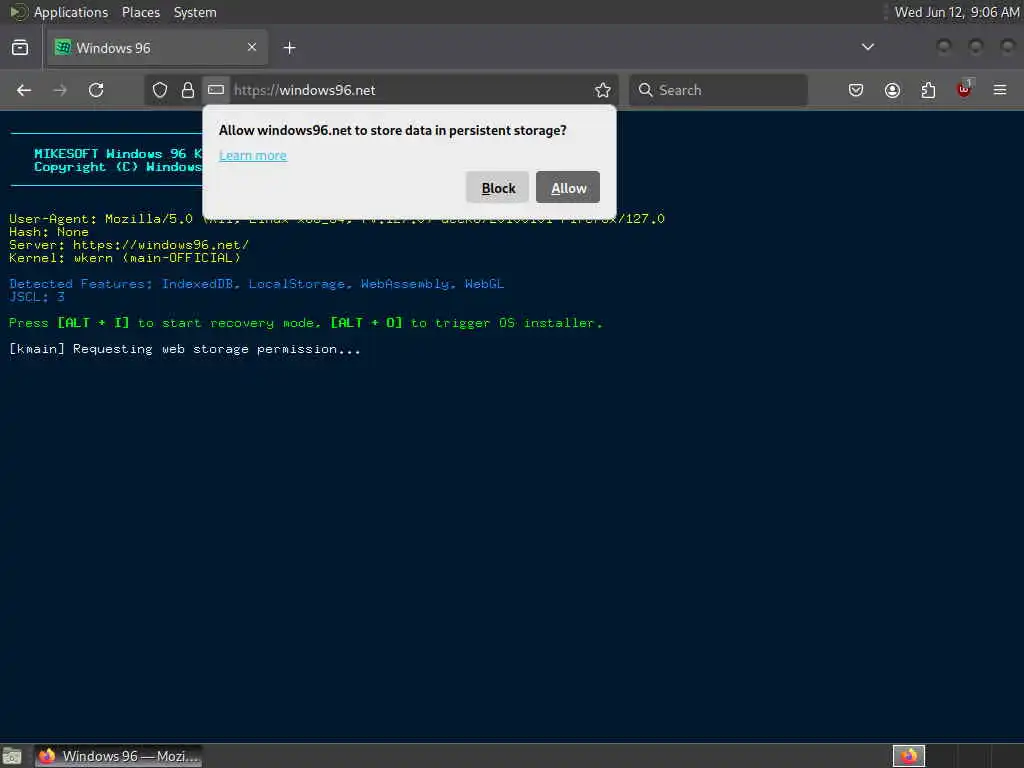The width and height of the screenshot is (1024, 768).
Task: Close the Windows 96 tab
Action: pyautogui.click(x=252, y=47)
